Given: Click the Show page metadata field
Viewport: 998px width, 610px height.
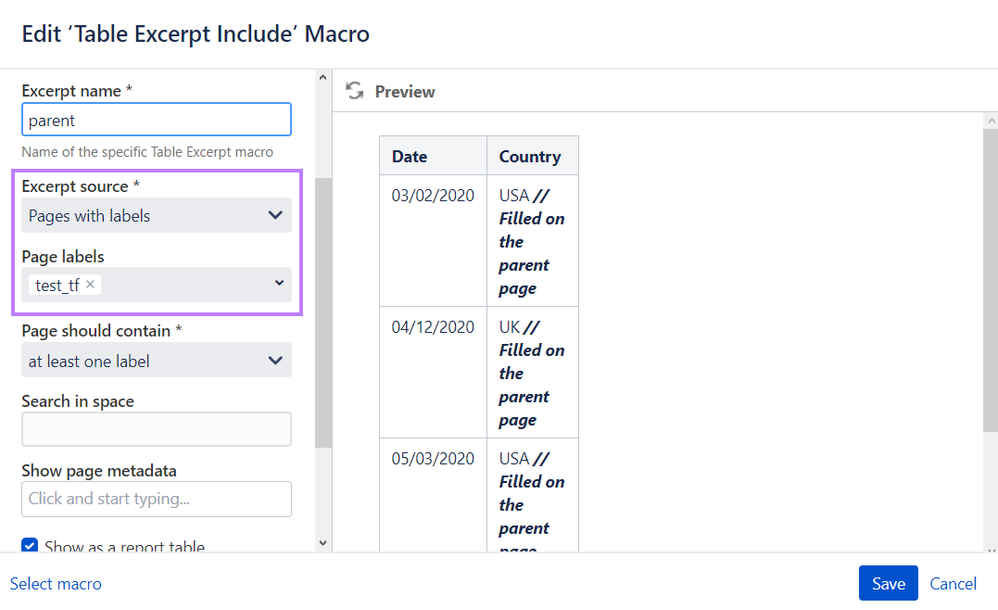Looking at the screenshot, I should click(x=156, y=499).
